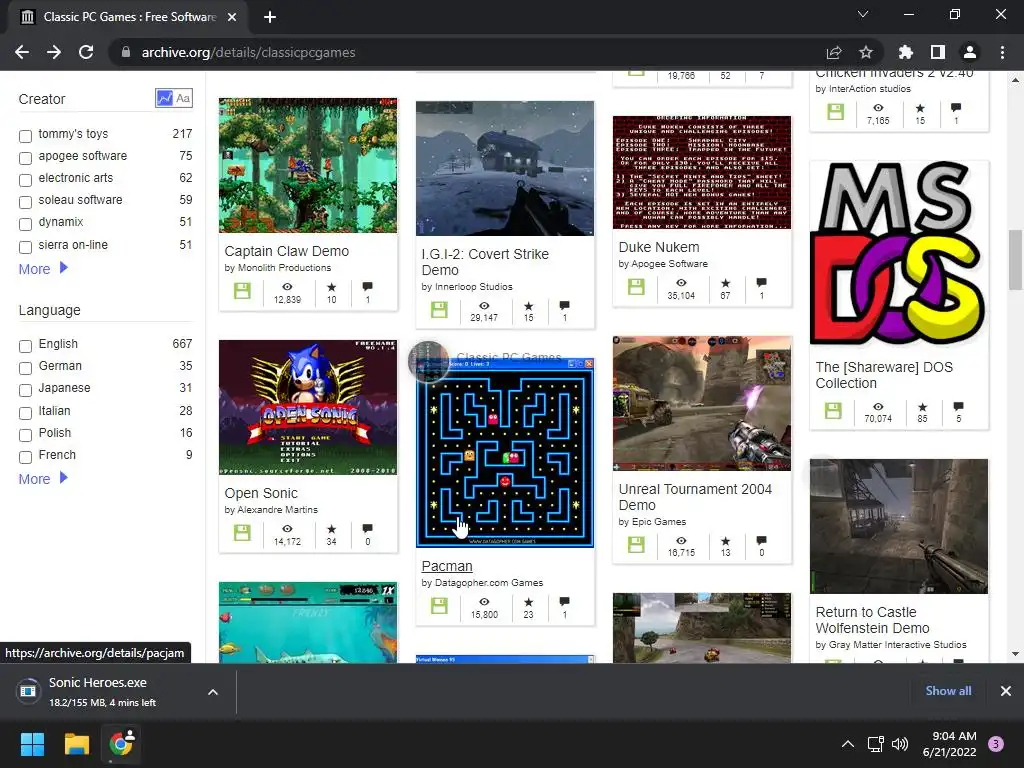Open the Pacman title link
The image size is (1024, 768).
tap(447, 566)
